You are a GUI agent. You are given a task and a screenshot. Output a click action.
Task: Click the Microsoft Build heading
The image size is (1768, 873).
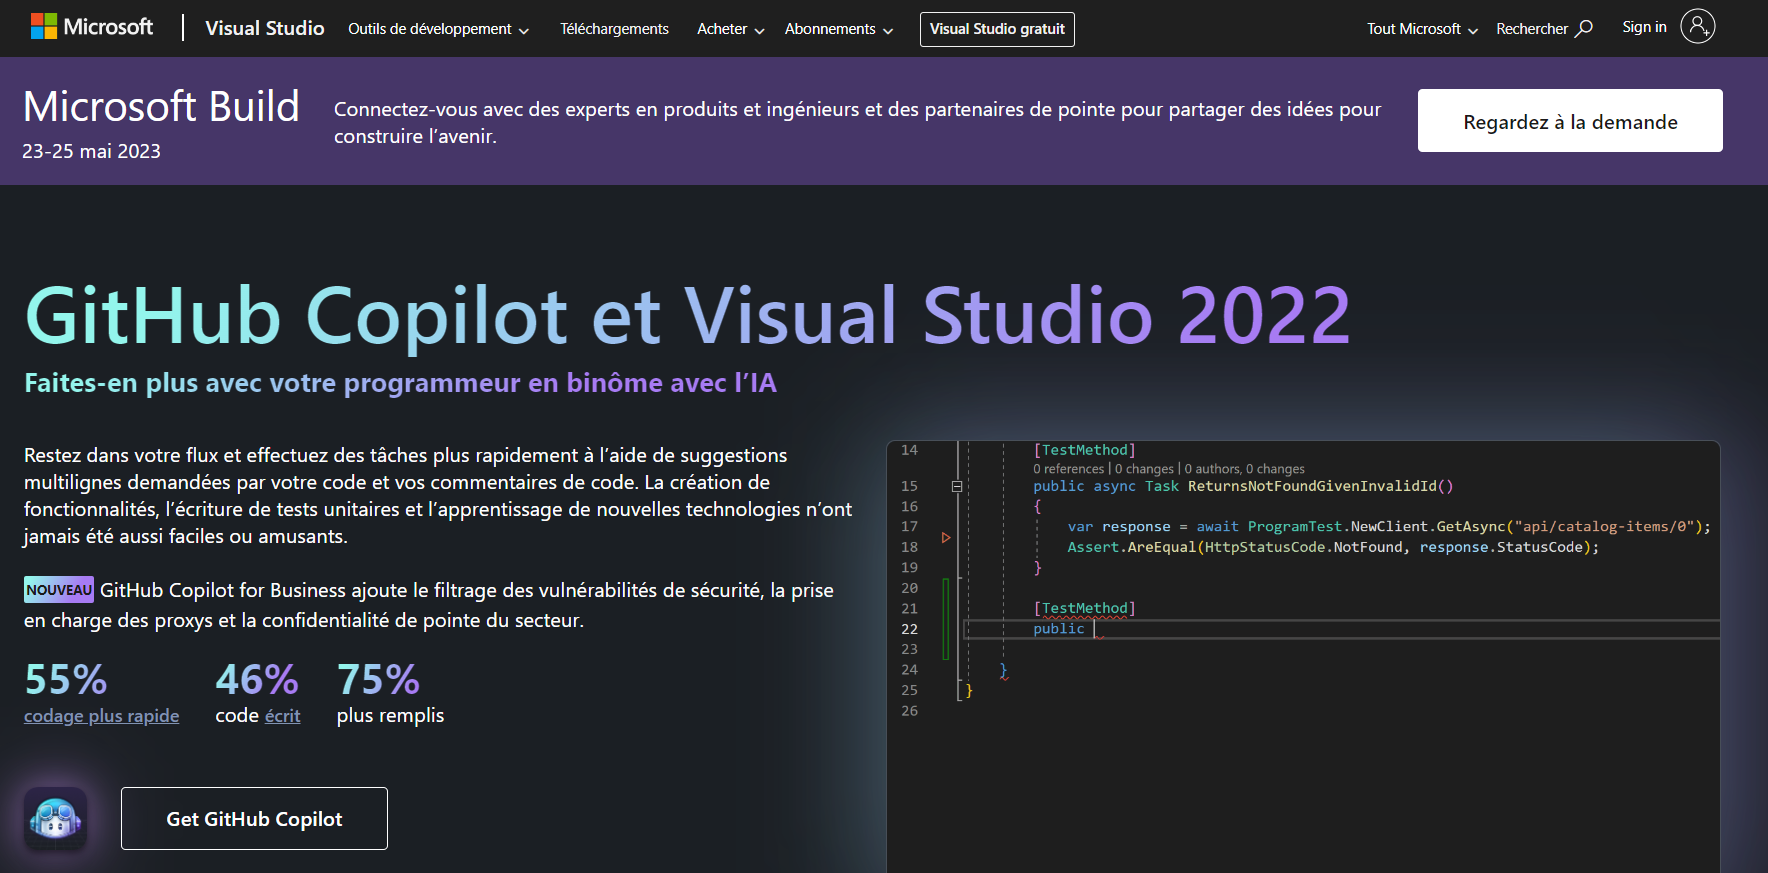(x=161, y=106)
